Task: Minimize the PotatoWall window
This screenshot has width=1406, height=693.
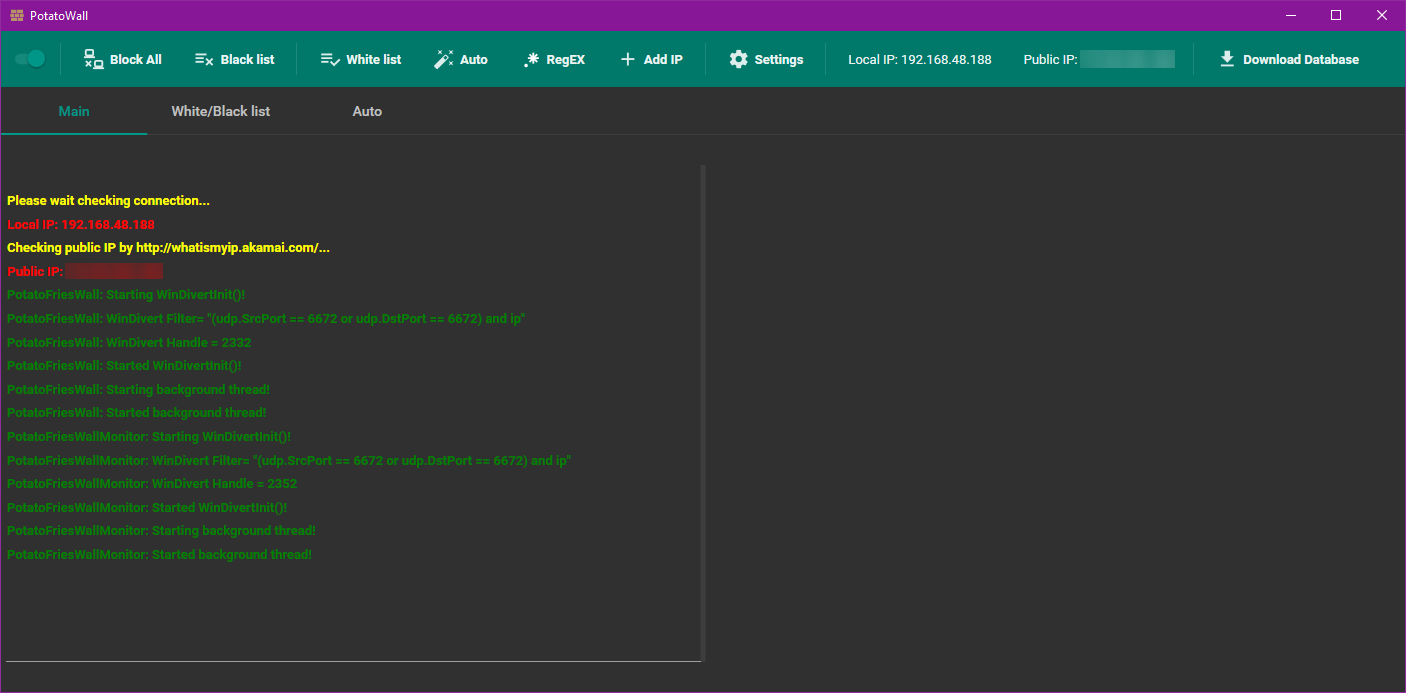Action: click(1290, 15)
